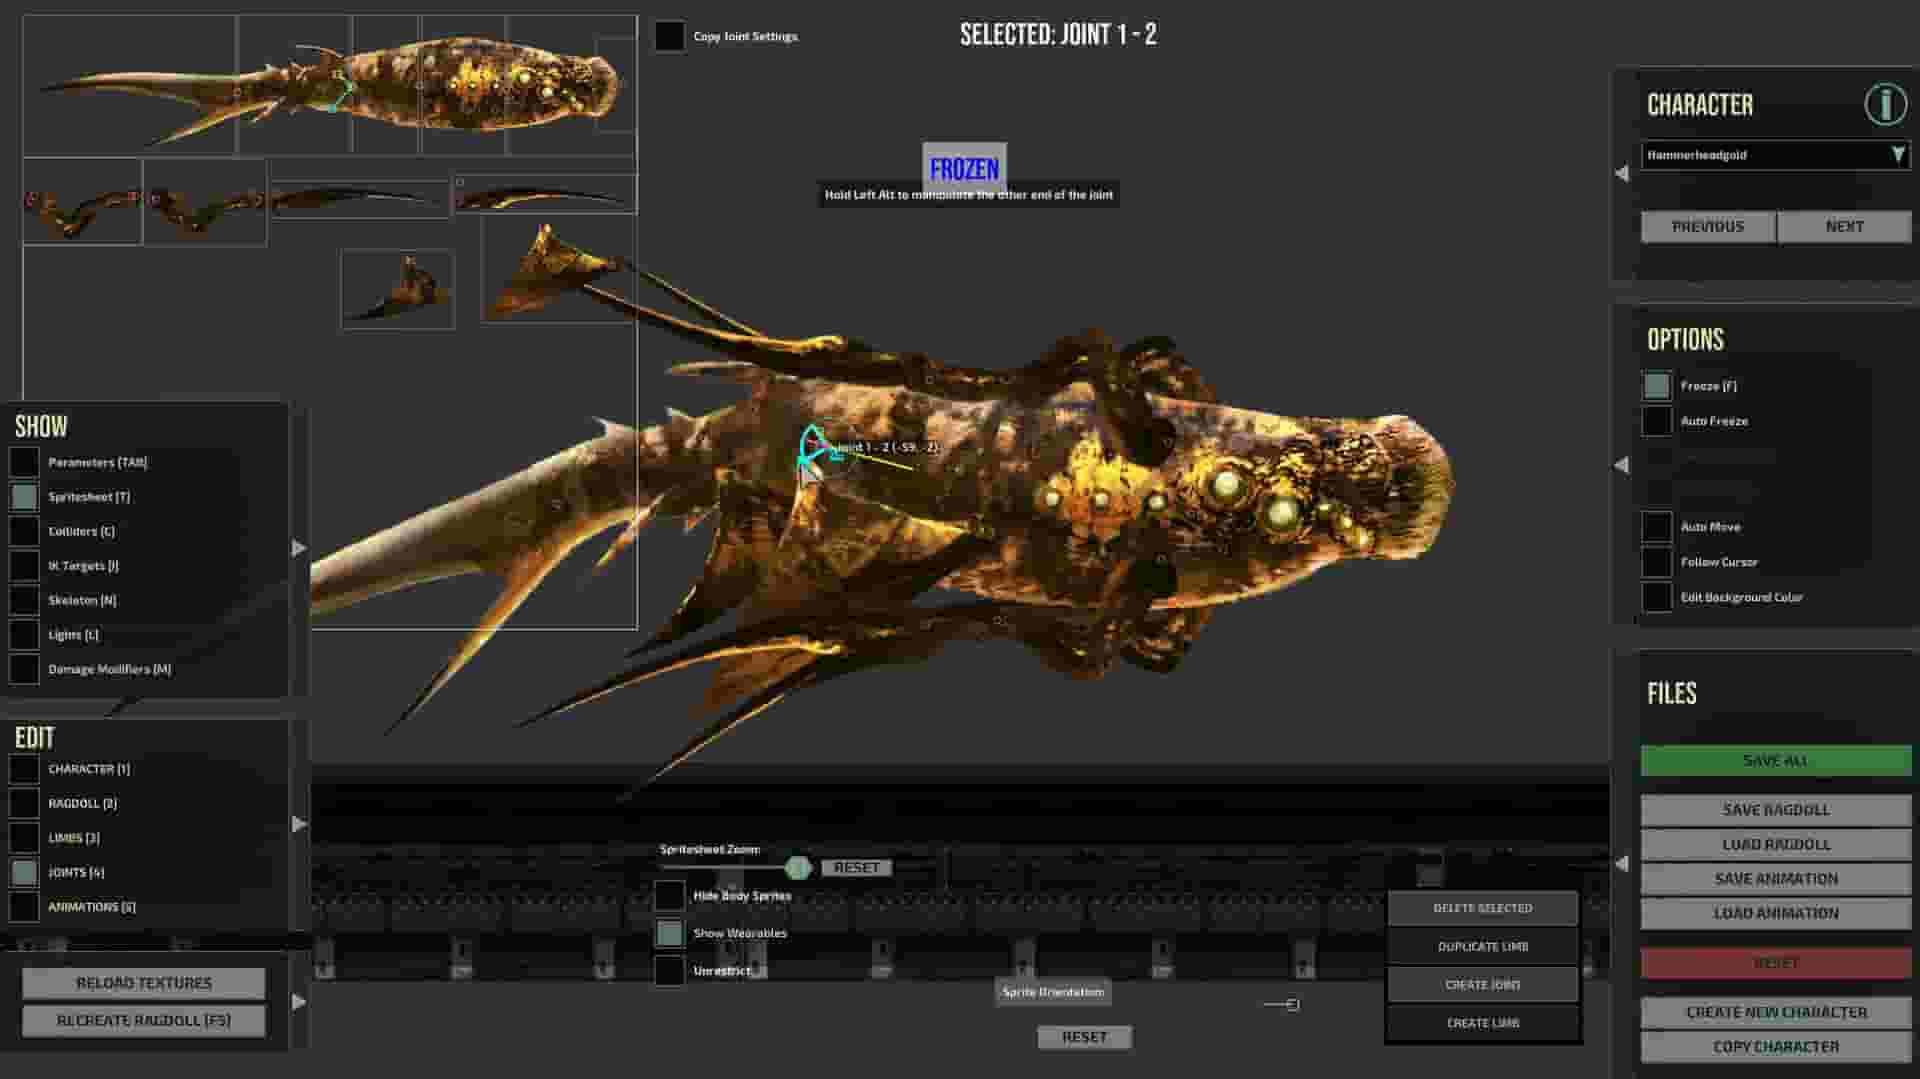
Task: Enable the Auto Freeze option
Action: coord(1657,421)
